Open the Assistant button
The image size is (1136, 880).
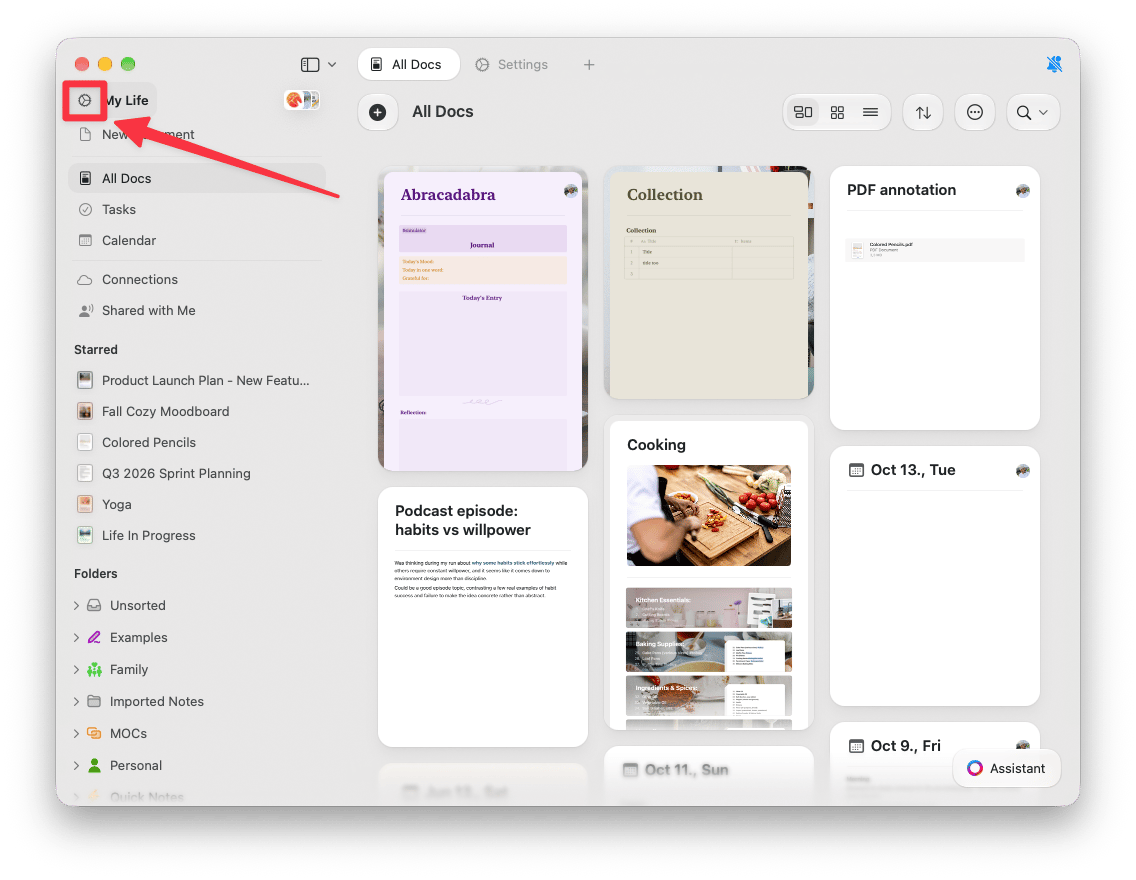coord(1006,768)
